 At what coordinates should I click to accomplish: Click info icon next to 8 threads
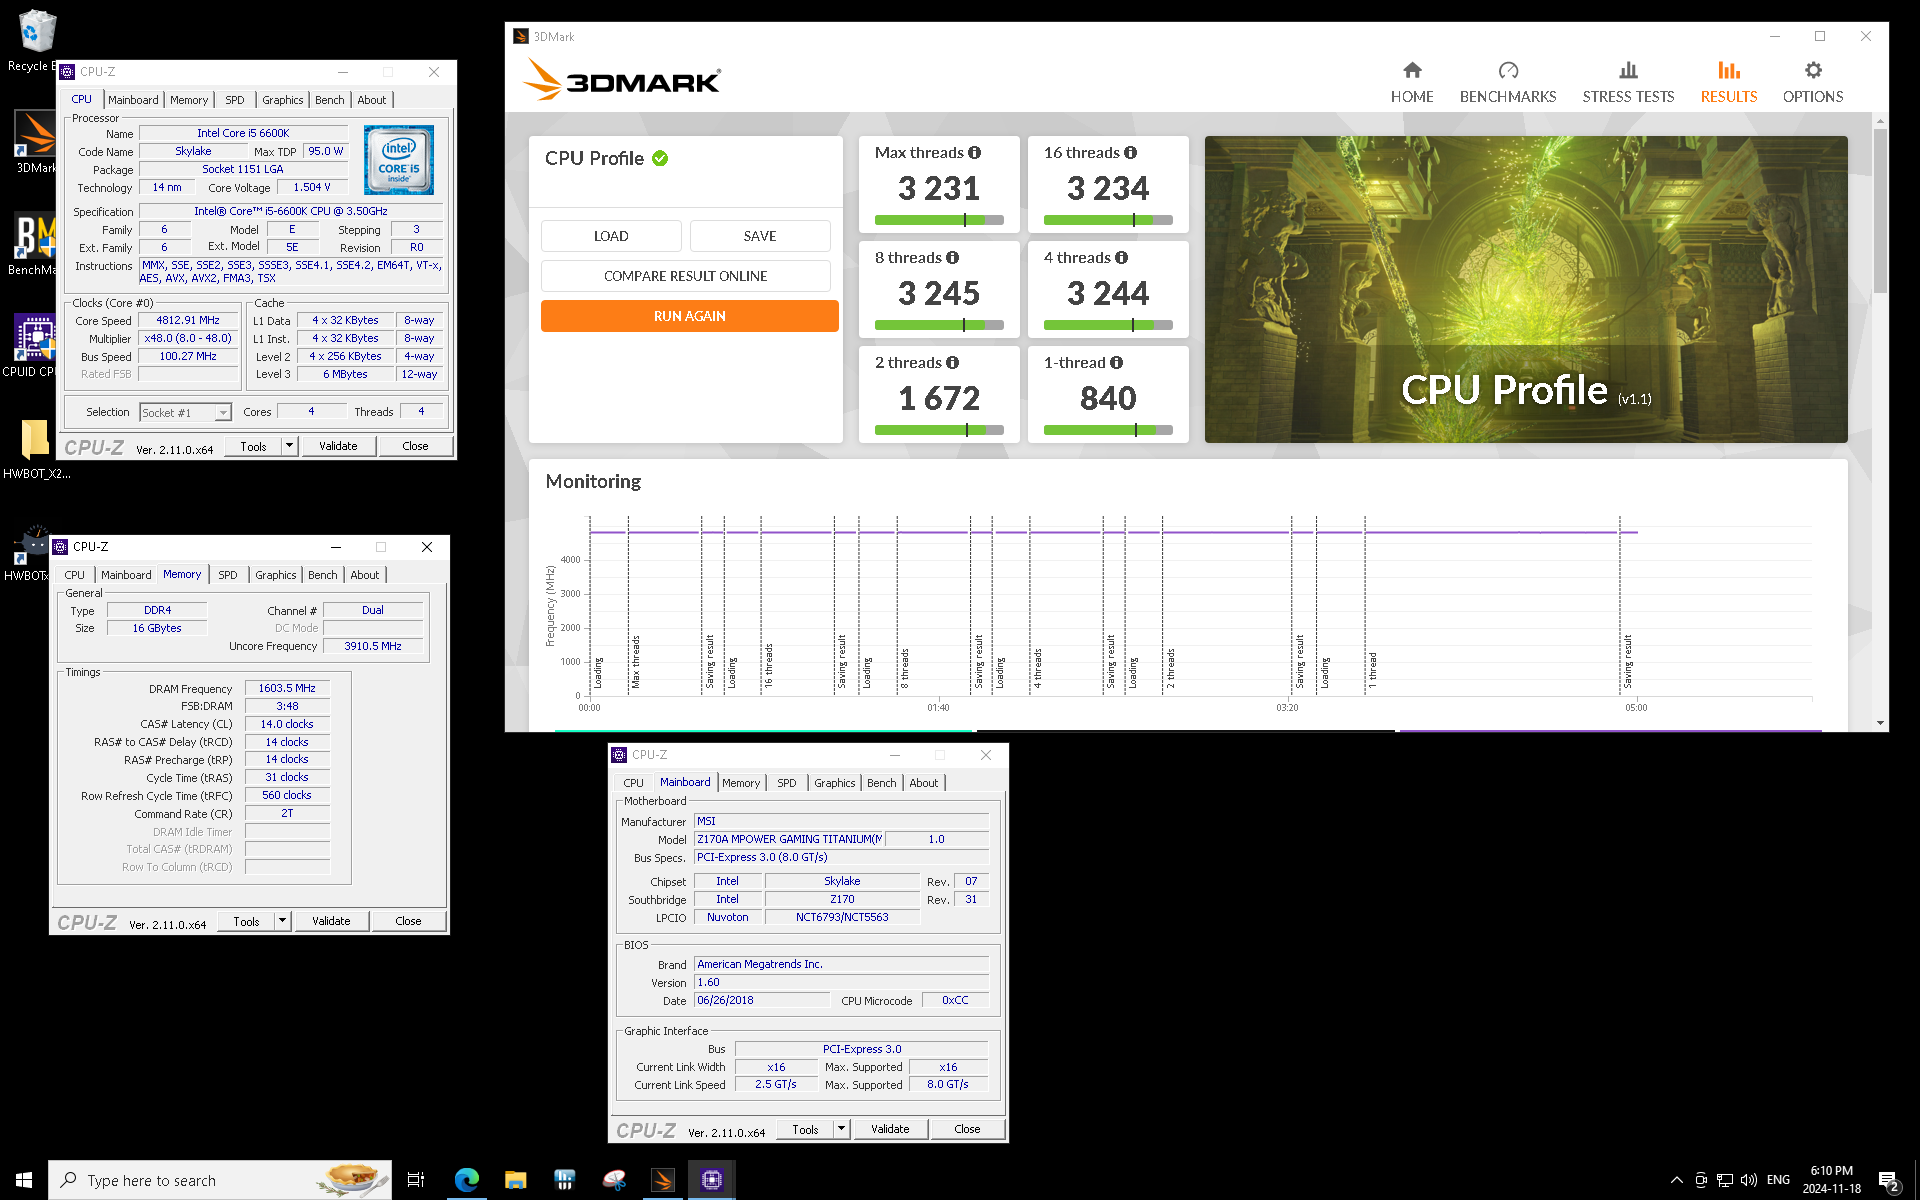pos(952,258)
